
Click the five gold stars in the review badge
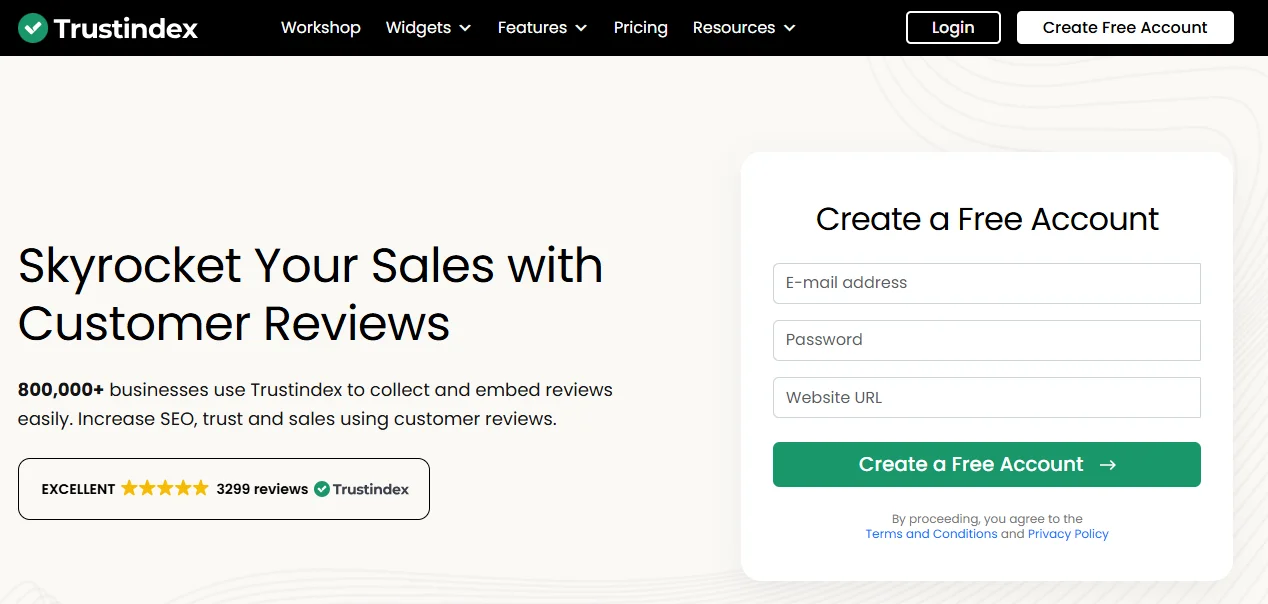click(162, 488)
